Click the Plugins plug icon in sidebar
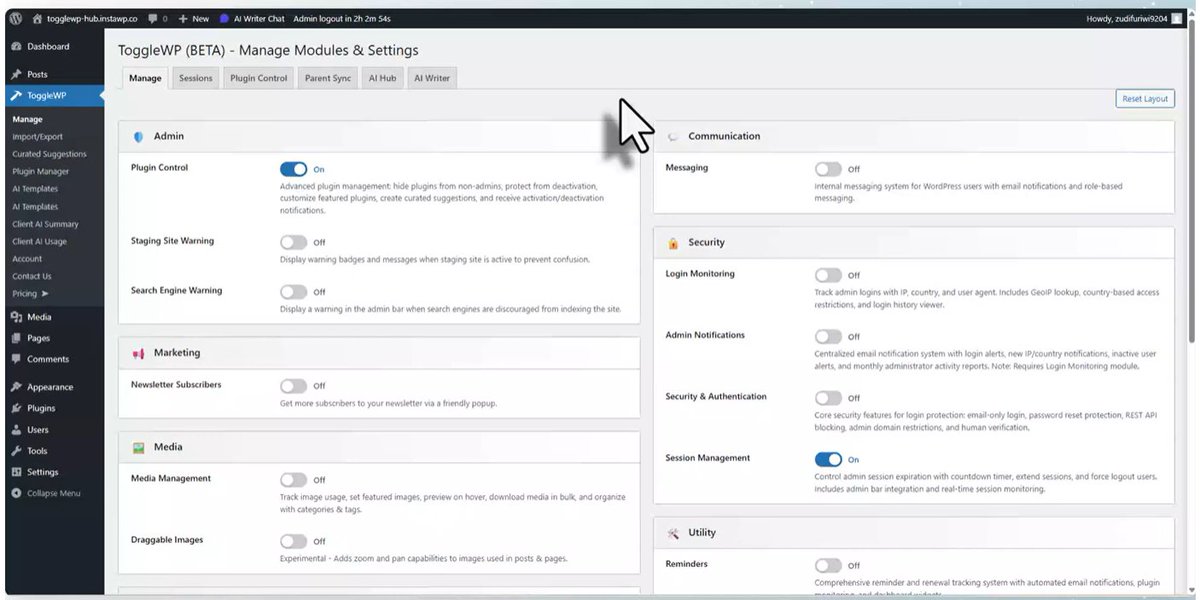This screenshot has width=1200, height=600. pyautogui.click(x=17, y=408)
